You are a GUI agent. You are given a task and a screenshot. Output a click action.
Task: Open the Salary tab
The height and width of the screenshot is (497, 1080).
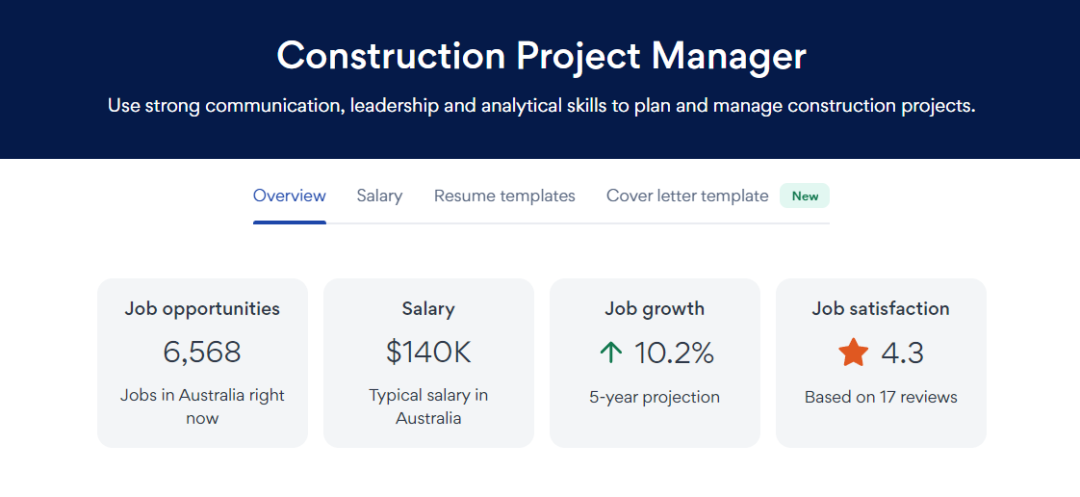pos(379,196)
